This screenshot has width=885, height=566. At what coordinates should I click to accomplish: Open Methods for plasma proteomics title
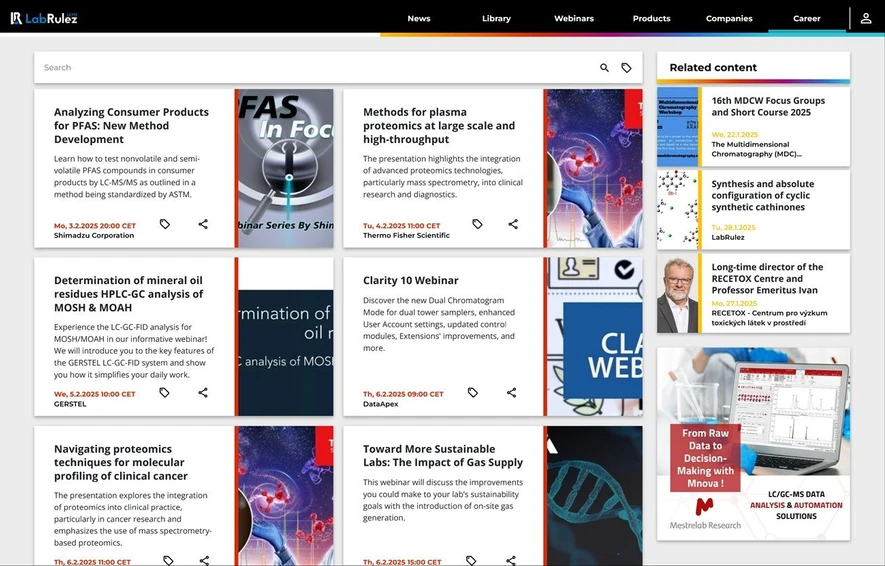(x=439, y=125)
